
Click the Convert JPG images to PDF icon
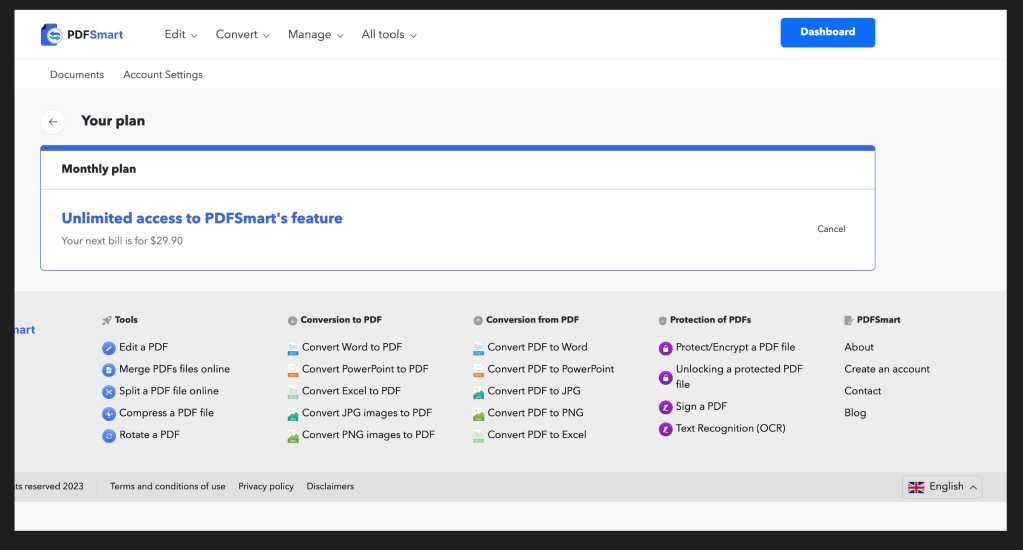pyautogui.click(x=293, y=414)
